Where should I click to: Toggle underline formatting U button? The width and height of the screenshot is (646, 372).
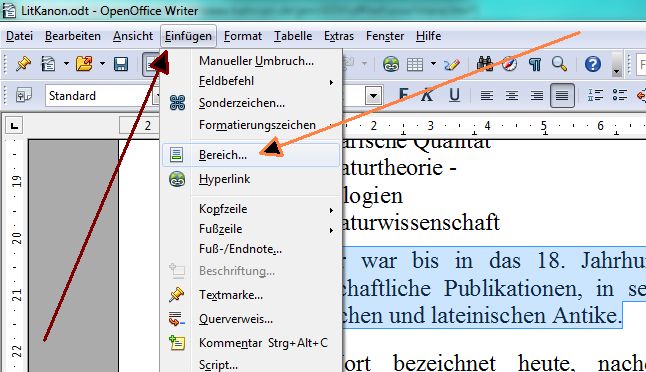pyautogui.click(x=454, y=96)
